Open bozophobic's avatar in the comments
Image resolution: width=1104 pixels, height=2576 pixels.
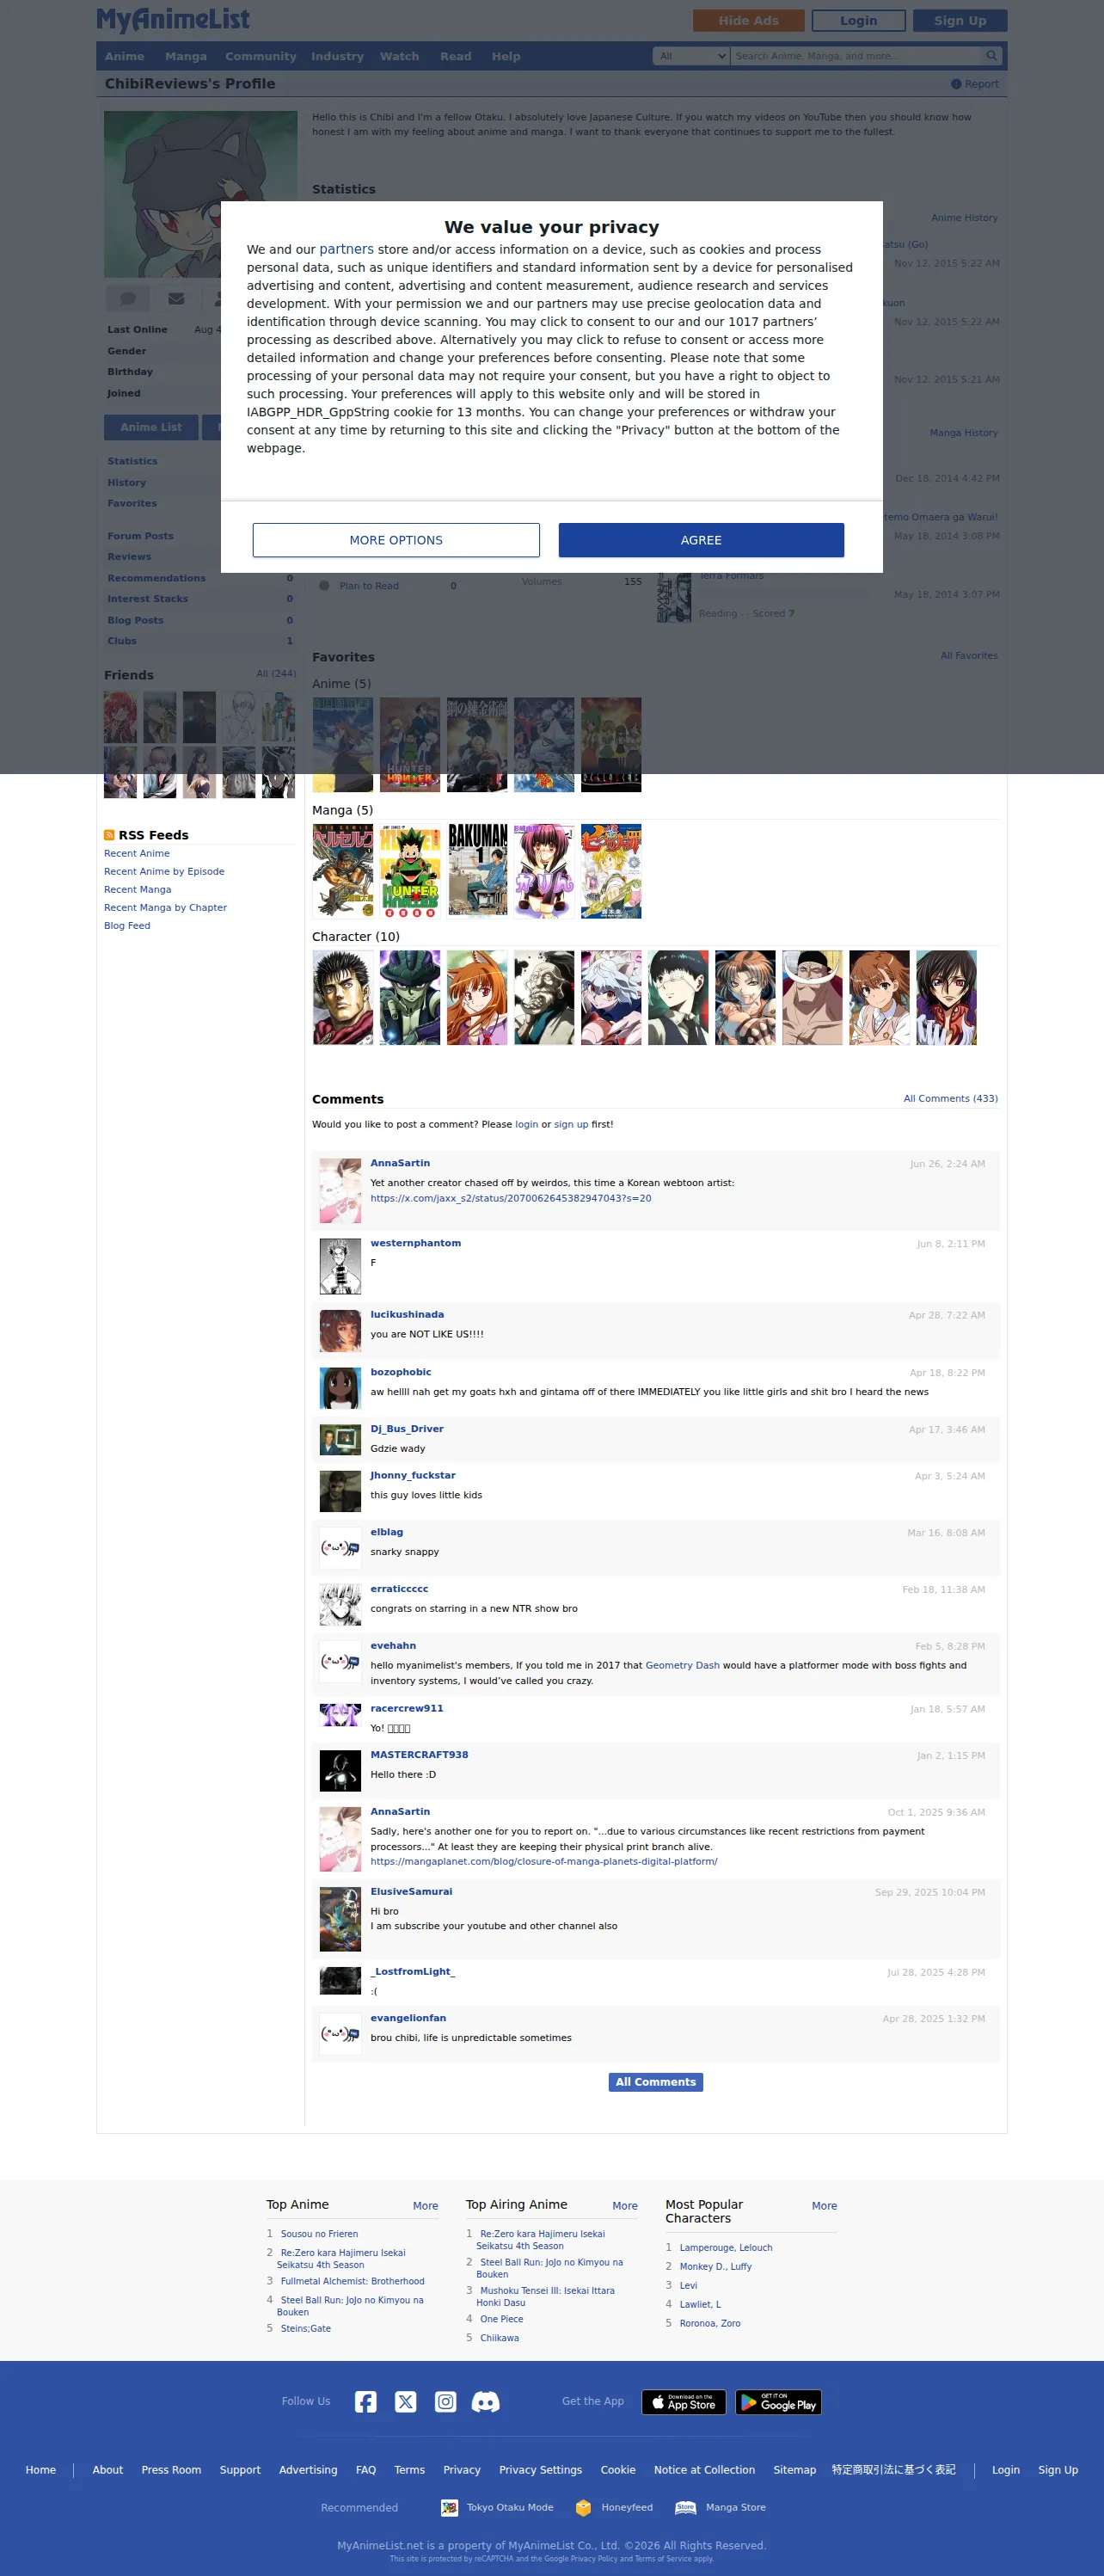340,1388
